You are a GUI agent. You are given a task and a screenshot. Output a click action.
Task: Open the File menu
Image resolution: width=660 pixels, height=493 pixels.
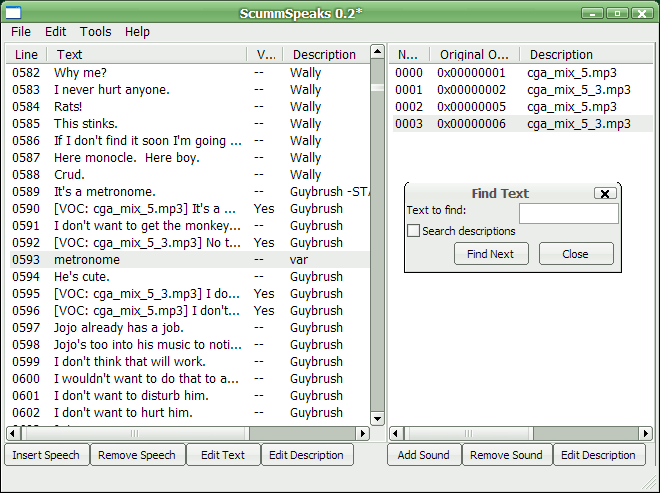(21, 32)
